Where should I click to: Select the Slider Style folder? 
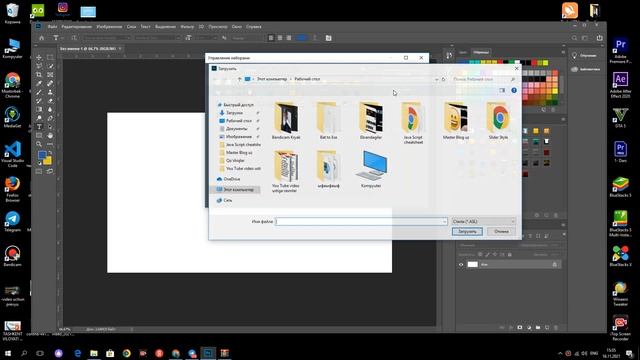(x=498, y=121)
